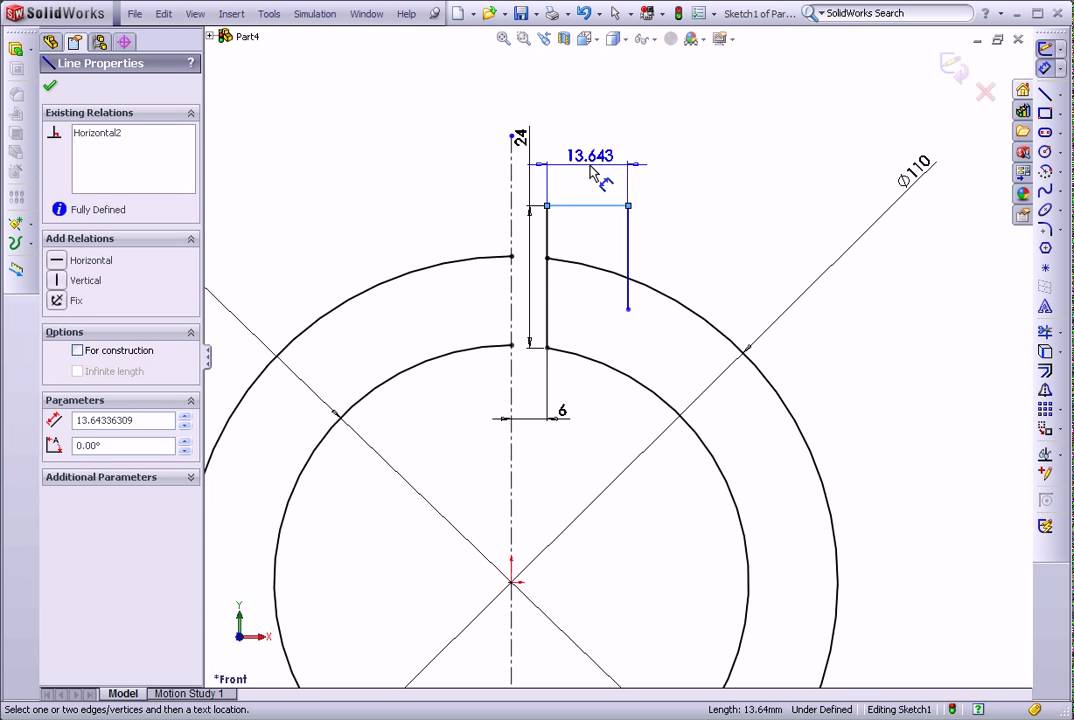The image size is (1074, 720).
Task: Toggle the For construction checkbox
Action: (77, 350)
